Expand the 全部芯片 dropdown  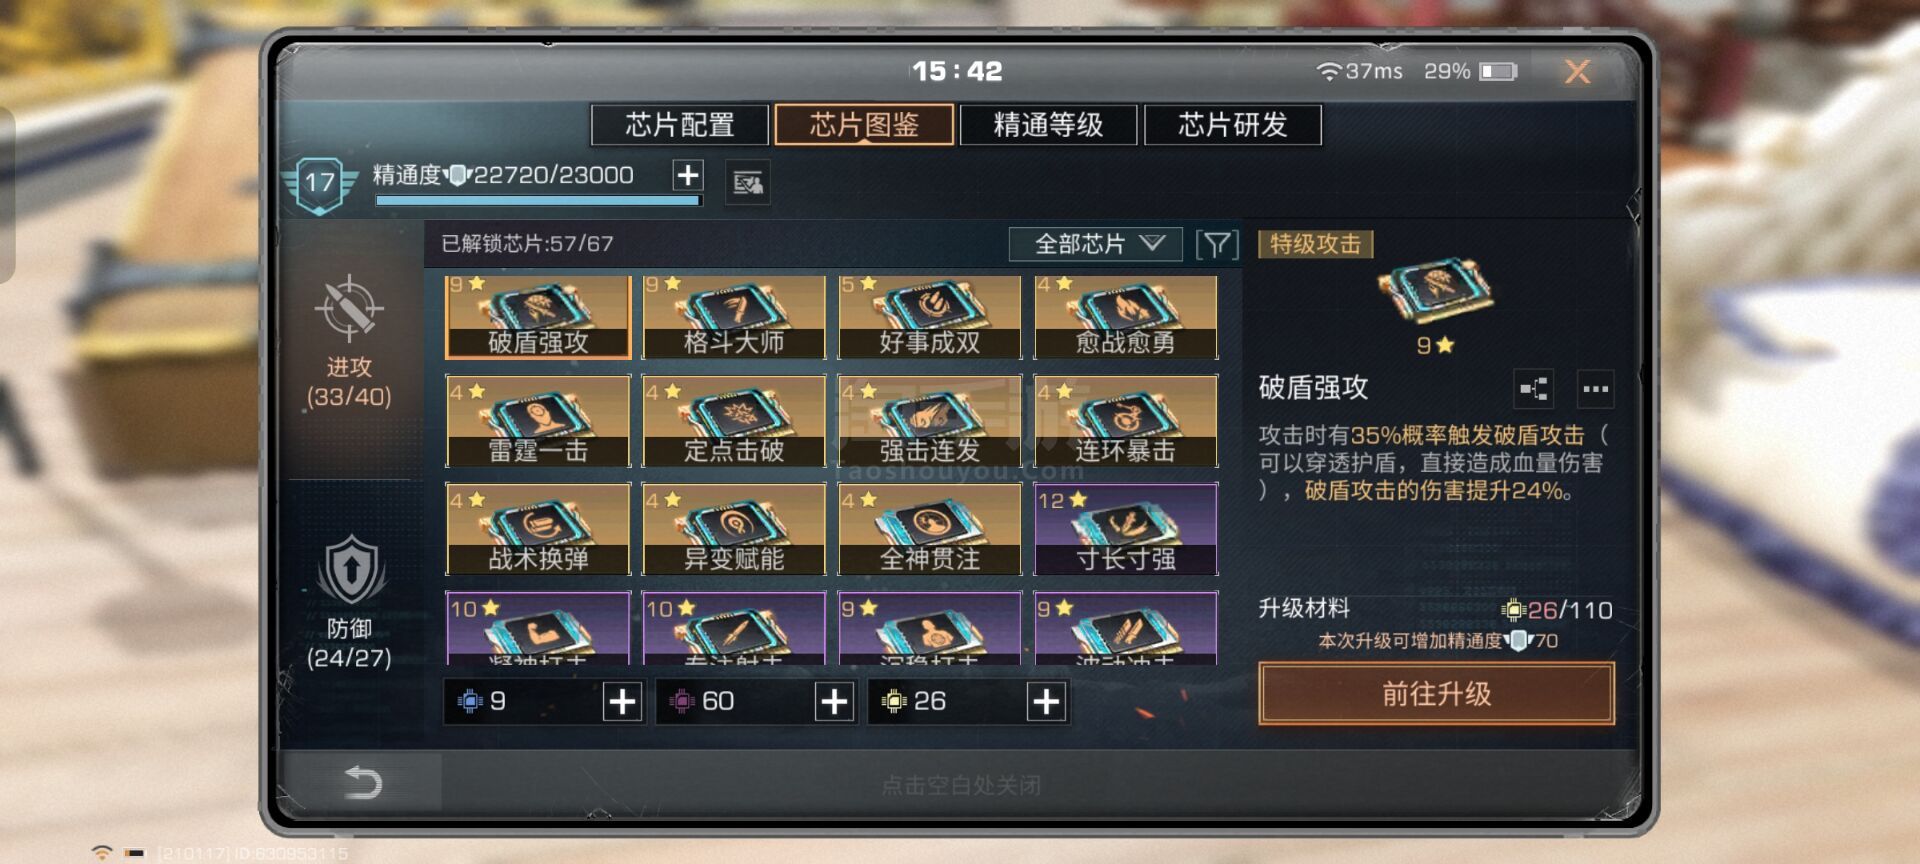tap(1096, 244)
